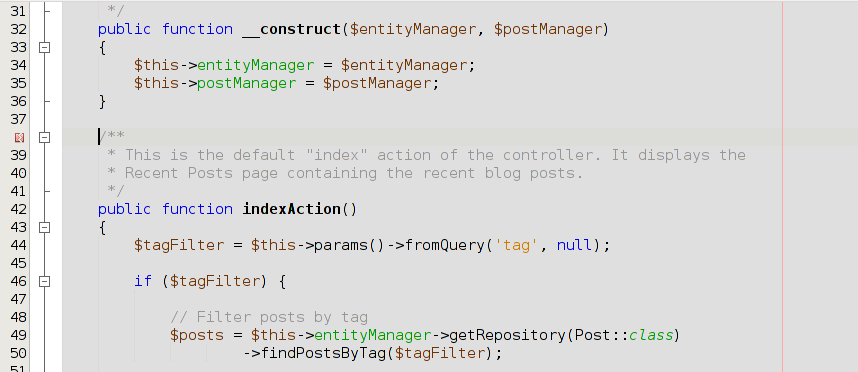The image size is (858, 372).
Task: Collapse the if ($tagFilter) block fold
Action: (x=45, y=281)
